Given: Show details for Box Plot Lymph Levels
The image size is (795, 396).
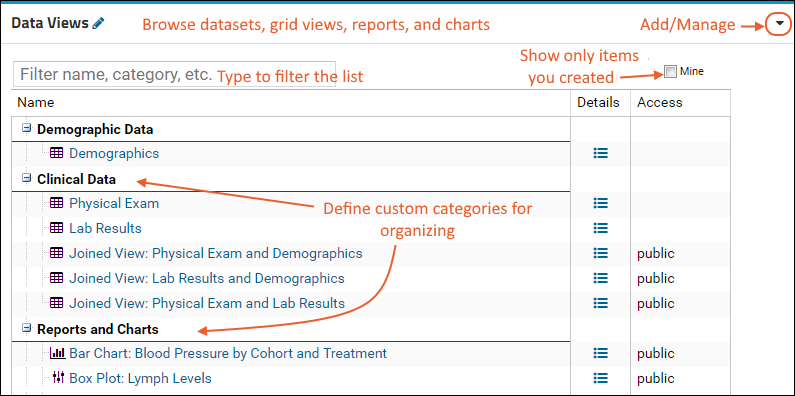Looking at the screenshot, I should pyautogui.click(x=600, y=378).
